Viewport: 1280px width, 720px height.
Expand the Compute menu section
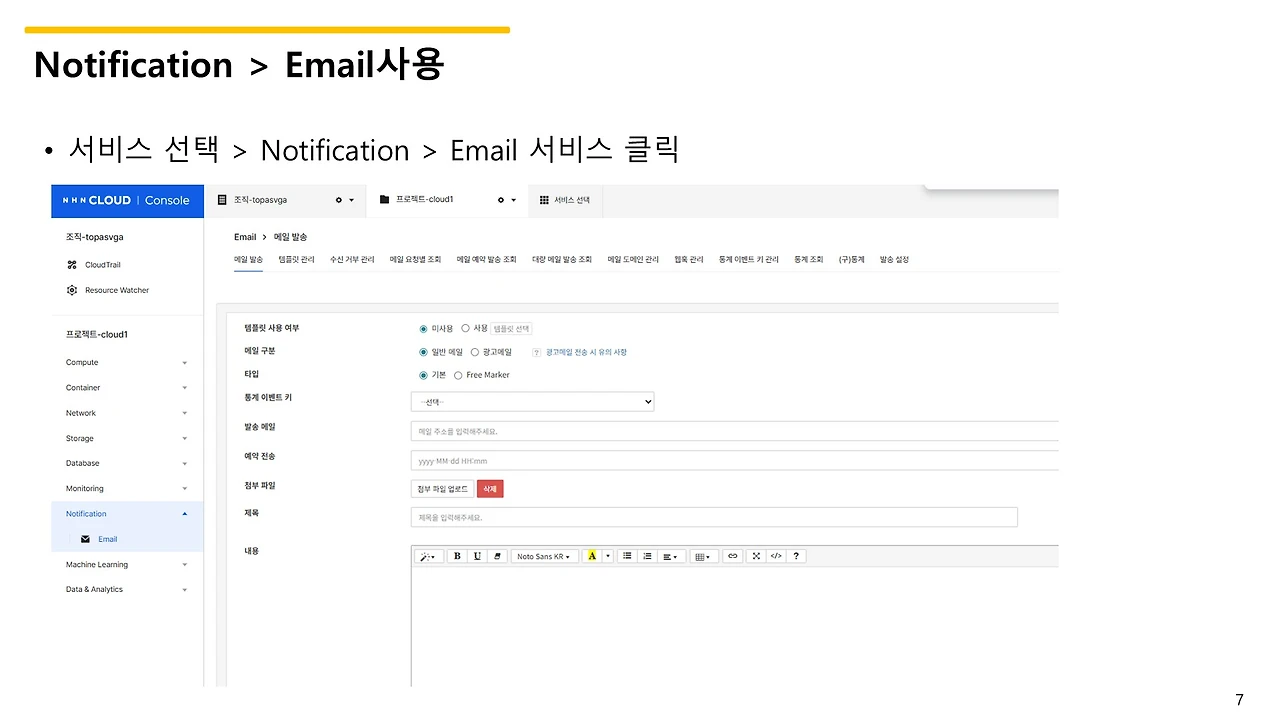(x=127, y=362)
